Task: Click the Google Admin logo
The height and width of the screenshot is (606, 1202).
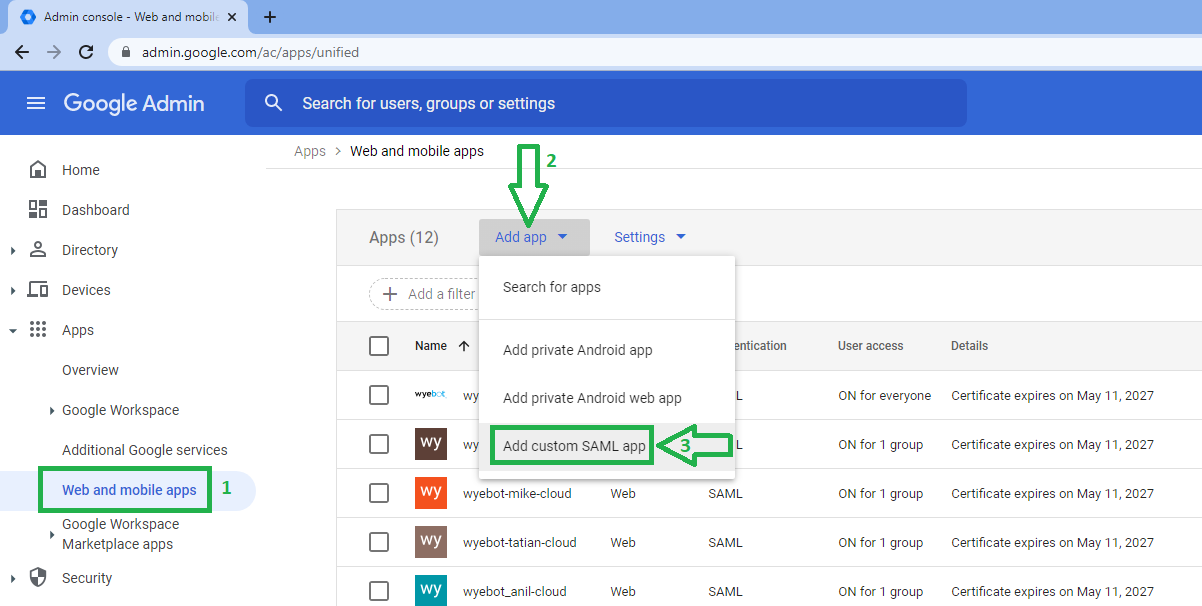Action: click(134, 103)
